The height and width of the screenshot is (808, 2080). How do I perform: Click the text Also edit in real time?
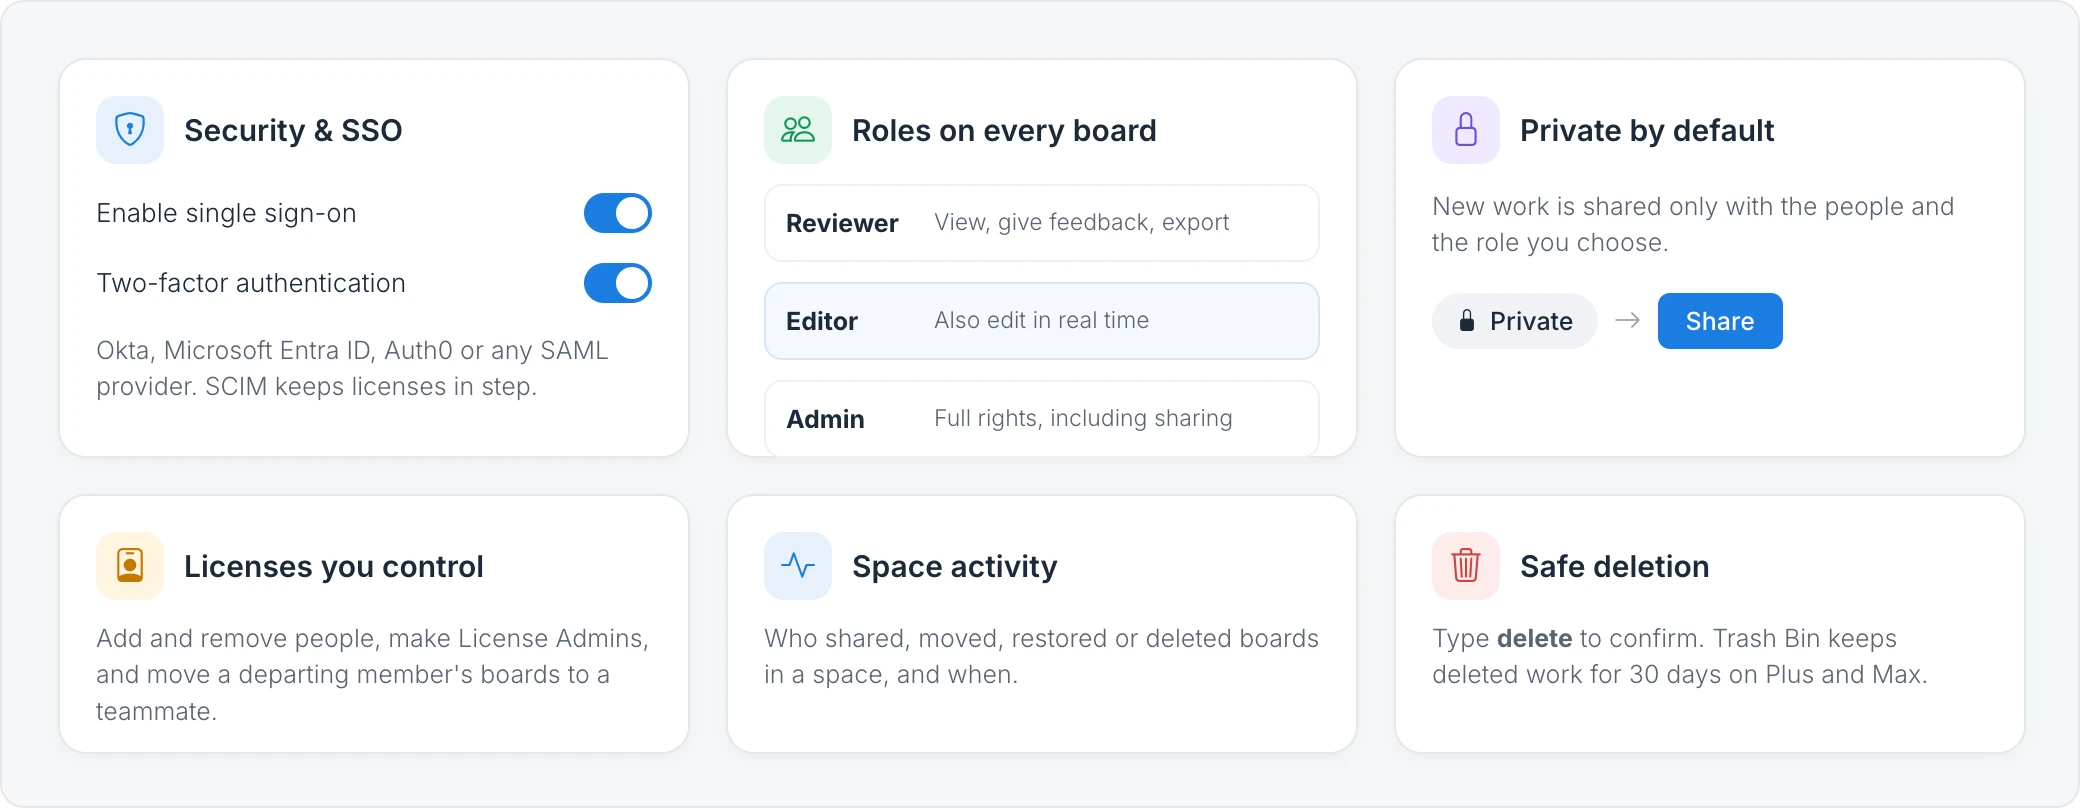1042,320
